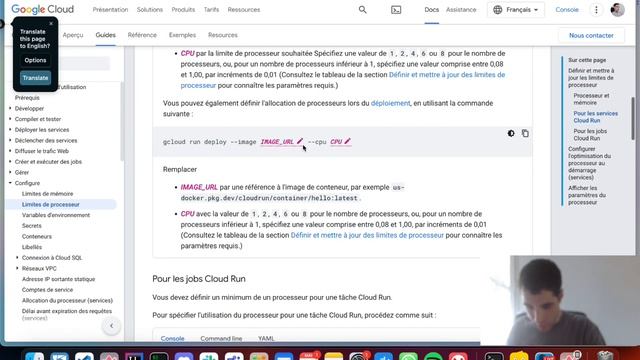Open the Resources tab in subnav

pos(222,35)
